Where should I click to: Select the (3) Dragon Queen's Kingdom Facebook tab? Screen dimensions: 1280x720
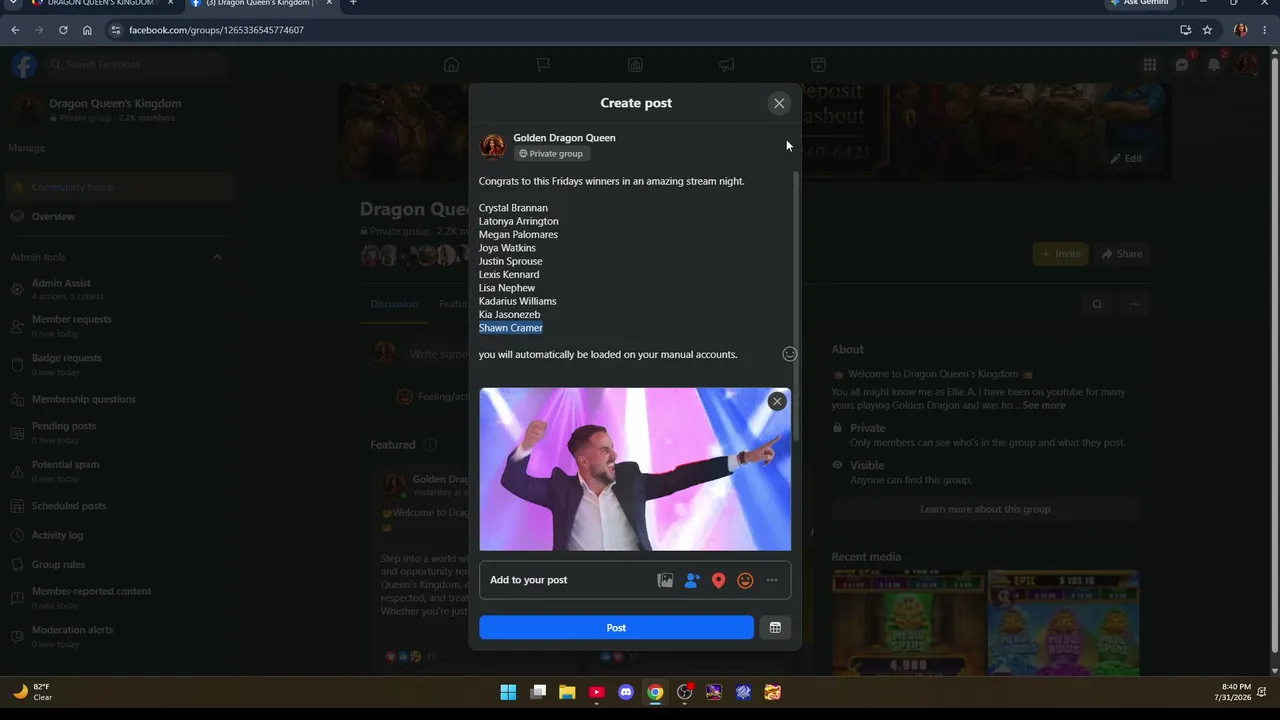[x=263, y=3]
